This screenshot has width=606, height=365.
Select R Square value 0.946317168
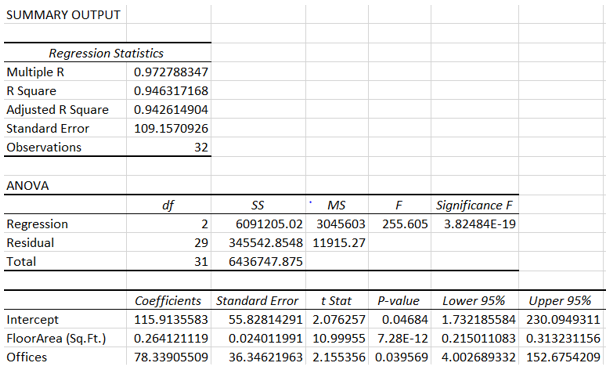[171, 91]
